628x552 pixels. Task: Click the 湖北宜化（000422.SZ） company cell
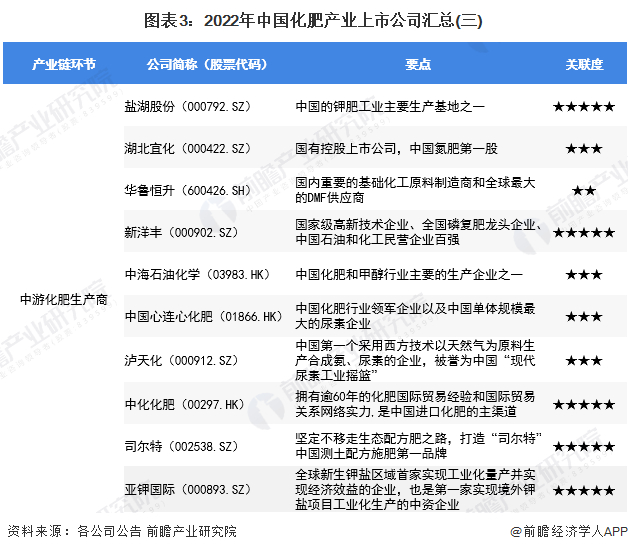click(187, 149)
